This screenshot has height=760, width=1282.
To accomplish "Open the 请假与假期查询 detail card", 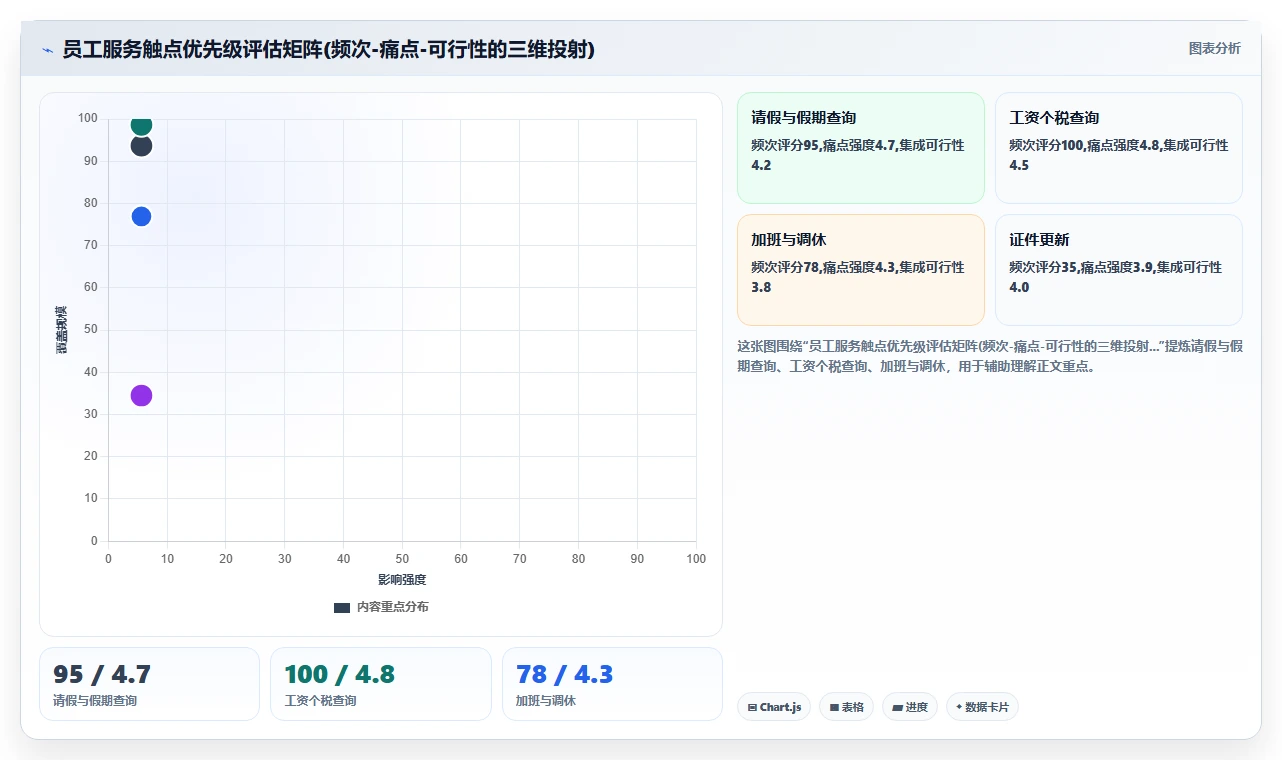I will point(861,148).
